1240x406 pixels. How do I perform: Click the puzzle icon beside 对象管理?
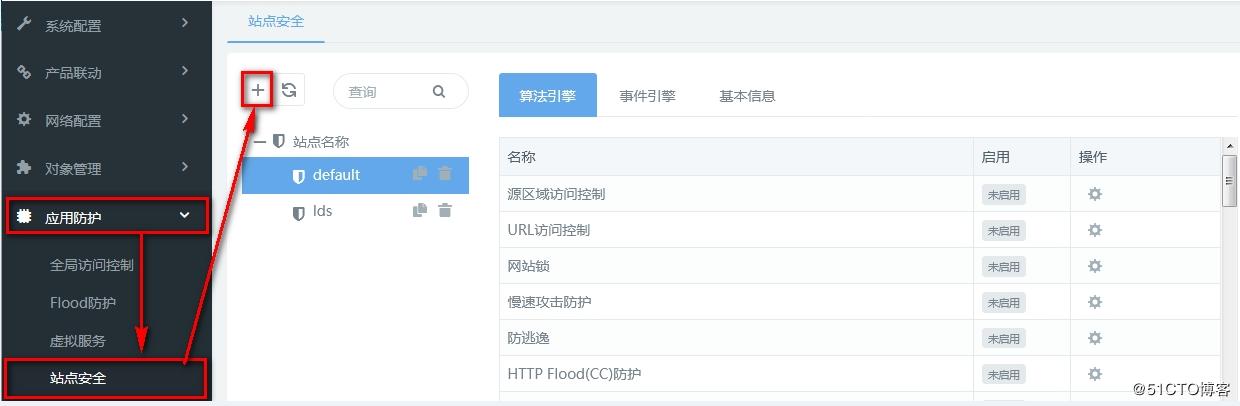[24, 167]
